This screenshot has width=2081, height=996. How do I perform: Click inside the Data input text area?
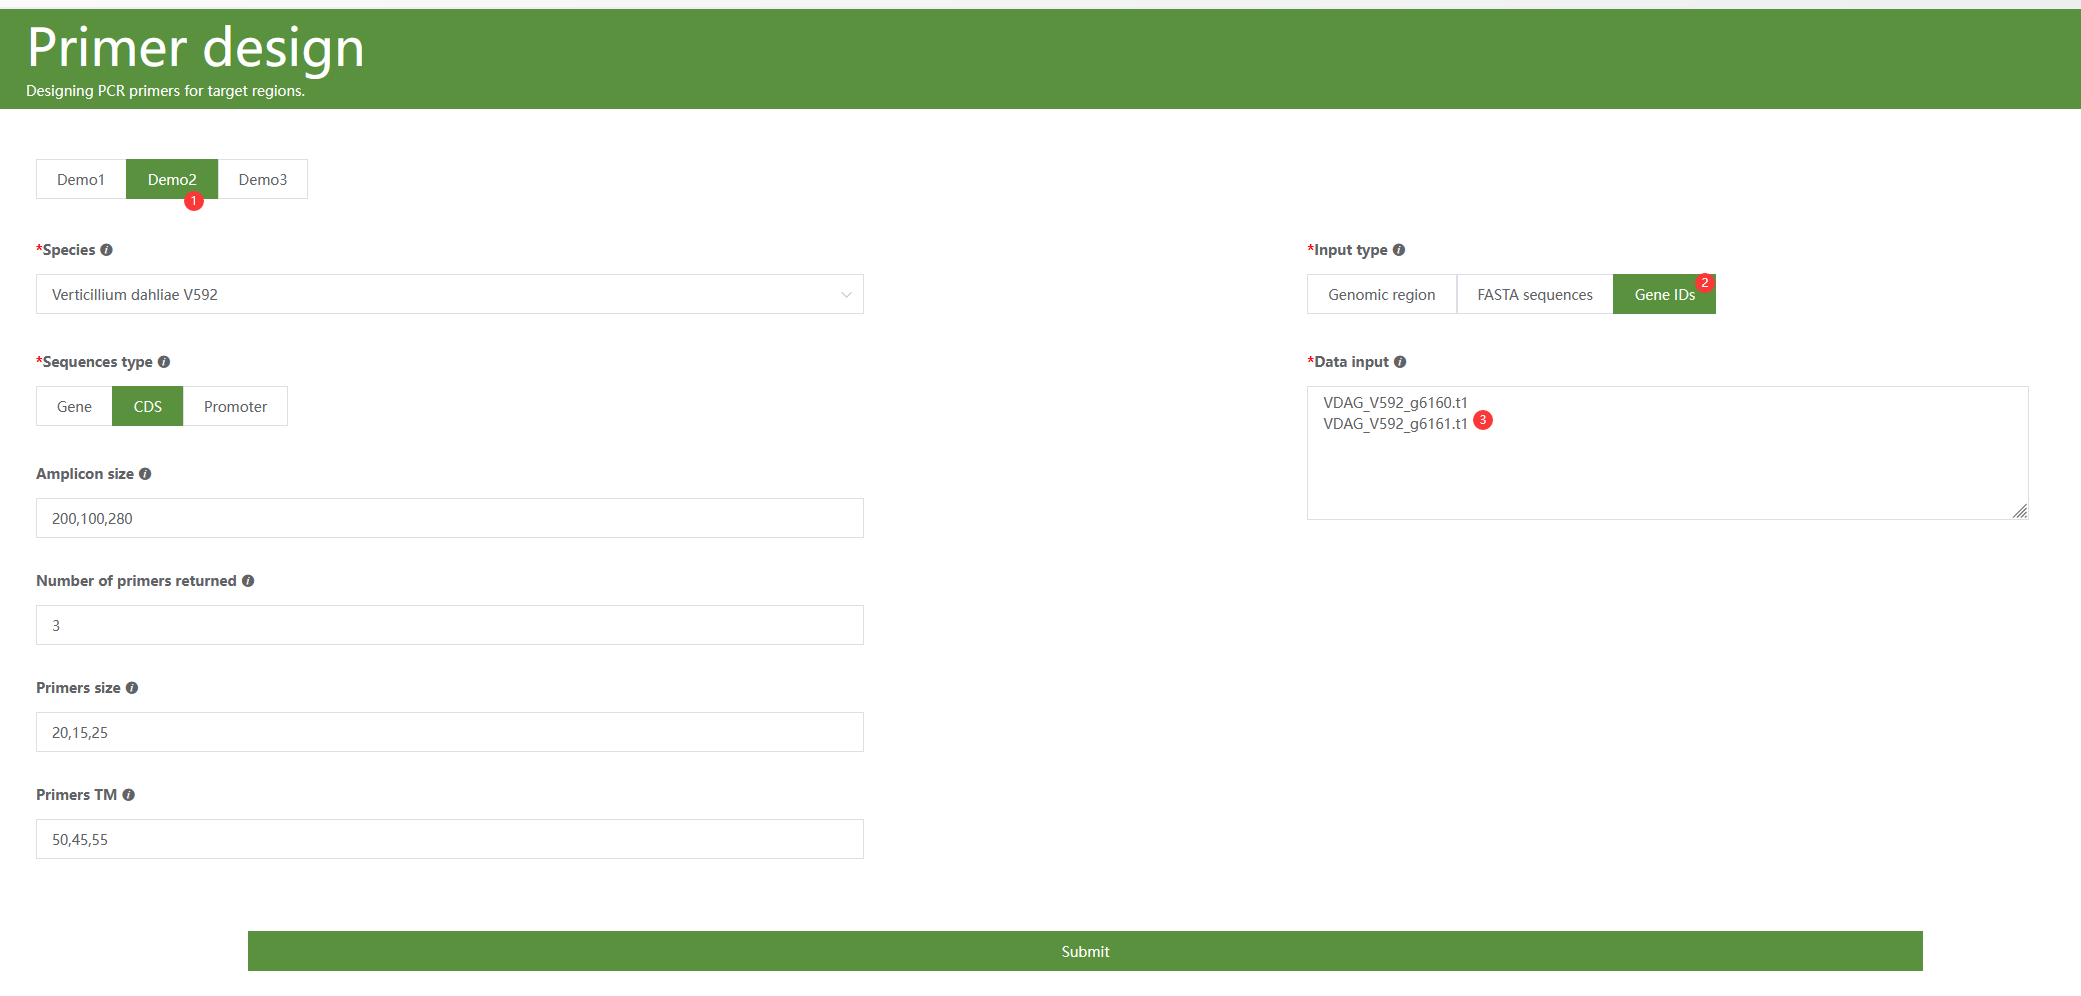1668,453
